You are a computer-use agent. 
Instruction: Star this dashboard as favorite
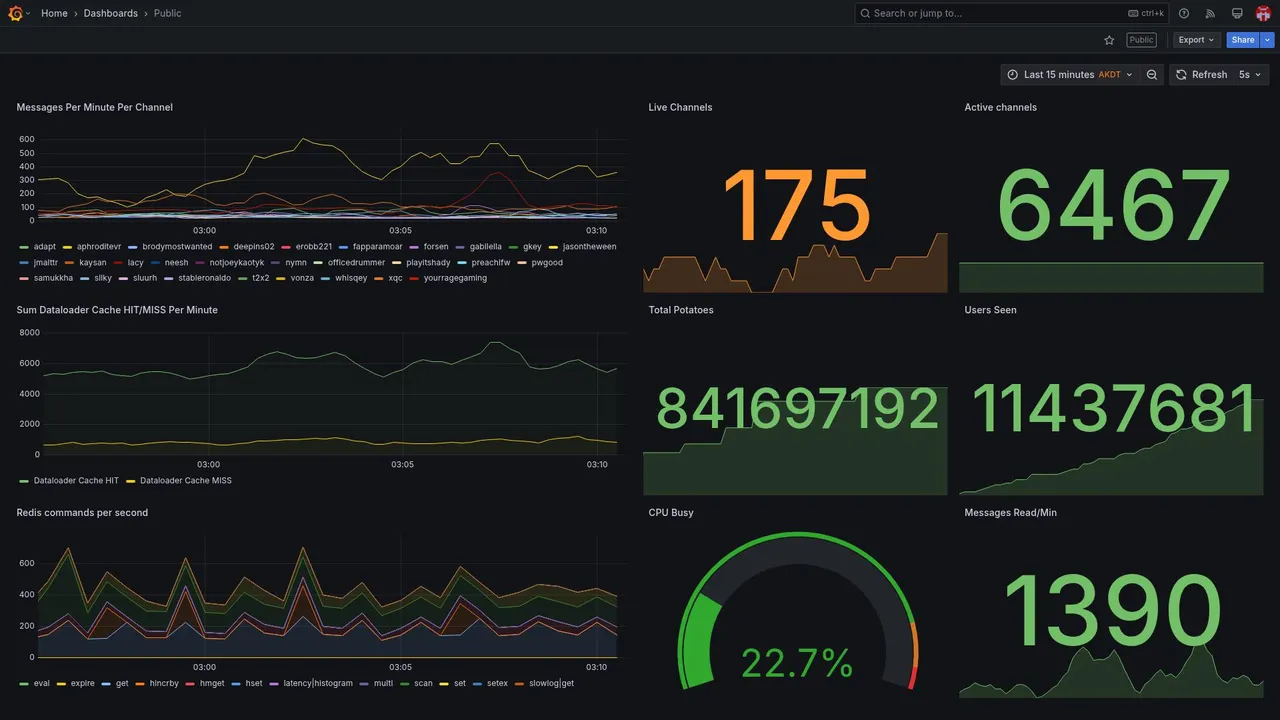click(1109, 40)
